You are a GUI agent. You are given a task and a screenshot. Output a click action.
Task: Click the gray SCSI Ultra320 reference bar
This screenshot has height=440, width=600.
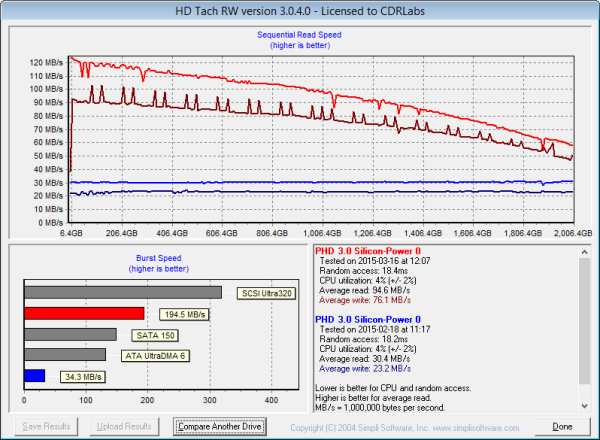click(x=123, y=293)
